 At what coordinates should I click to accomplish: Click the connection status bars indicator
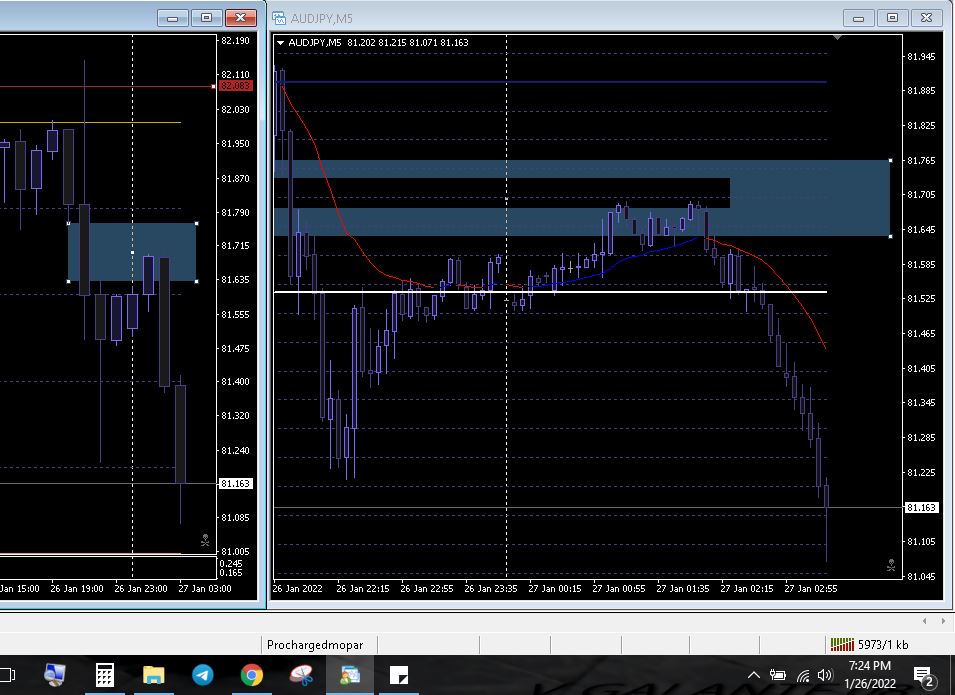click(841, 645)
